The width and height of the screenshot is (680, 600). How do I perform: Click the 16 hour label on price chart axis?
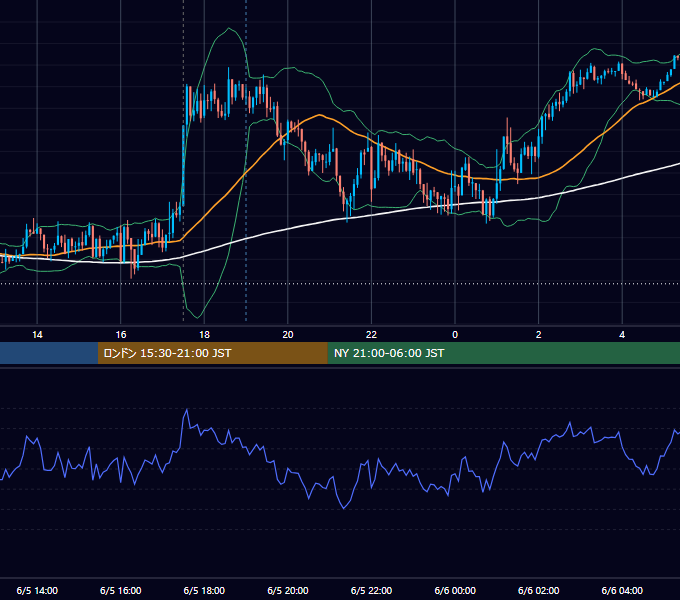[x=121, y=335]
